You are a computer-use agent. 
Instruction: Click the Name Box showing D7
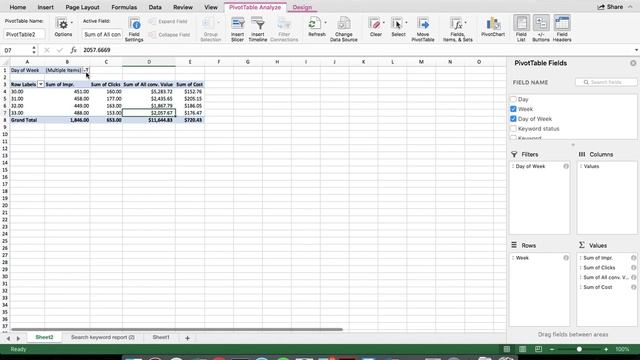click(16, 50)
